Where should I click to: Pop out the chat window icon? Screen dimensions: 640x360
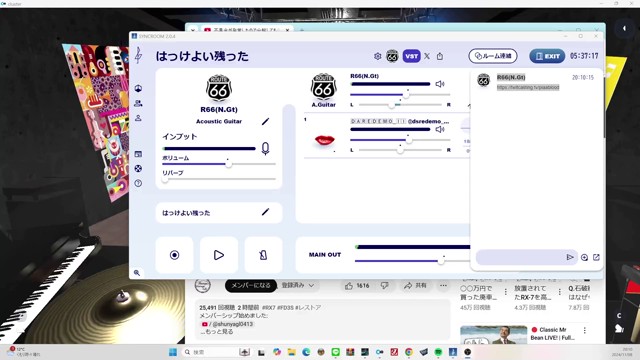(596, 257)
